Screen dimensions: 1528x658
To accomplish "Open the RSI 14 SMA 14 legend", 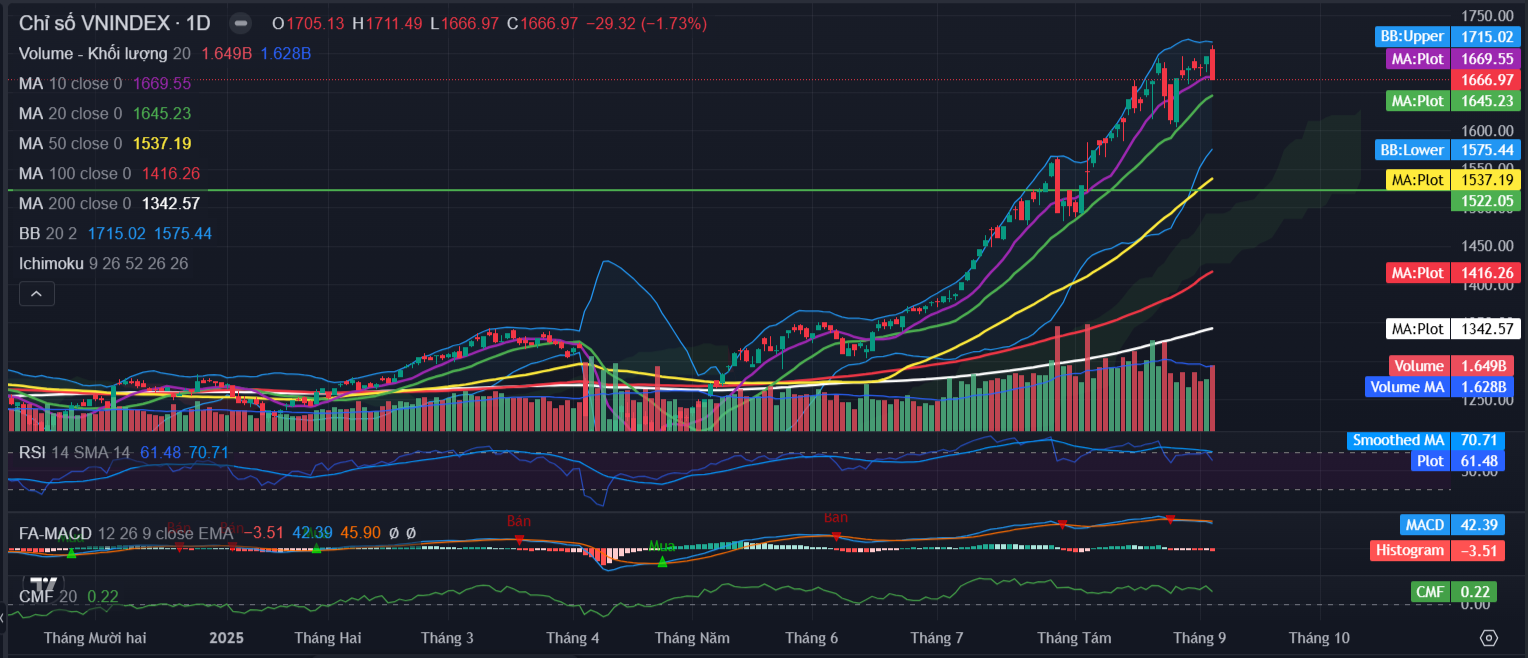I will point(74,453).
